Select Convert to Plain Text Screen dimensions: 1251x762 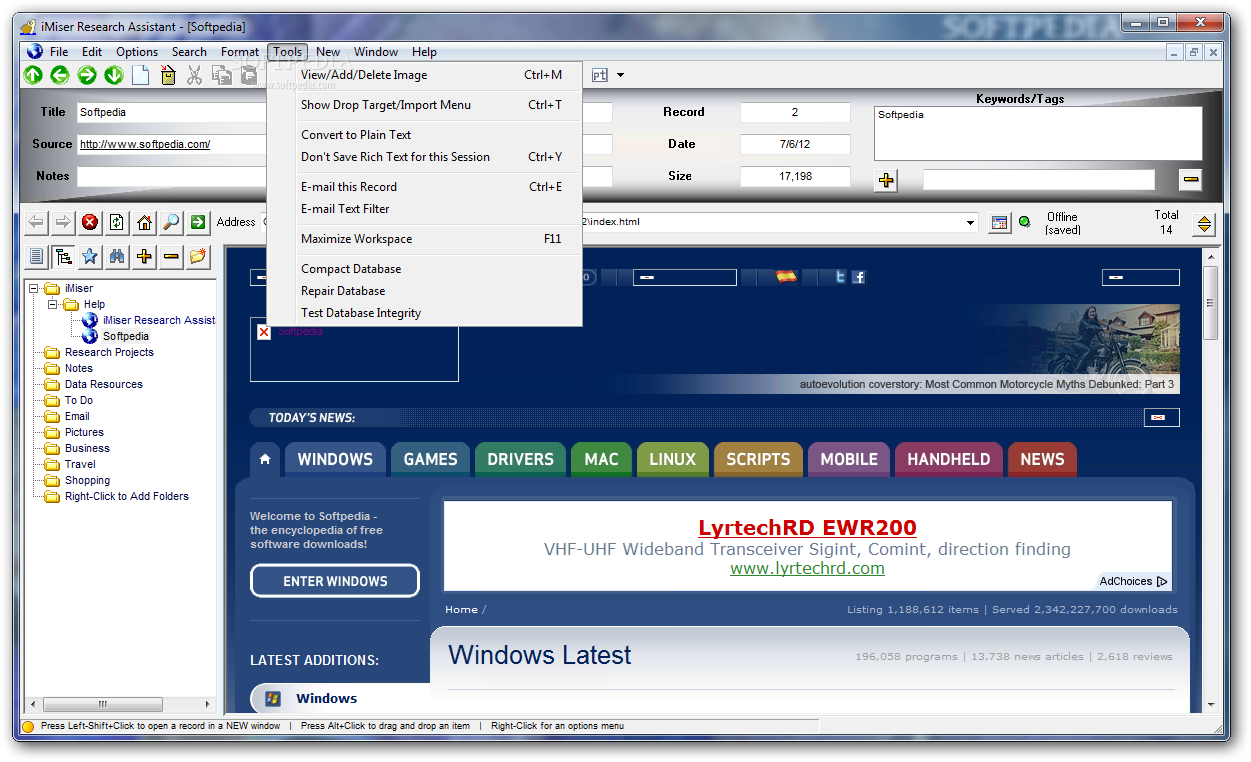tap(424, 135)
